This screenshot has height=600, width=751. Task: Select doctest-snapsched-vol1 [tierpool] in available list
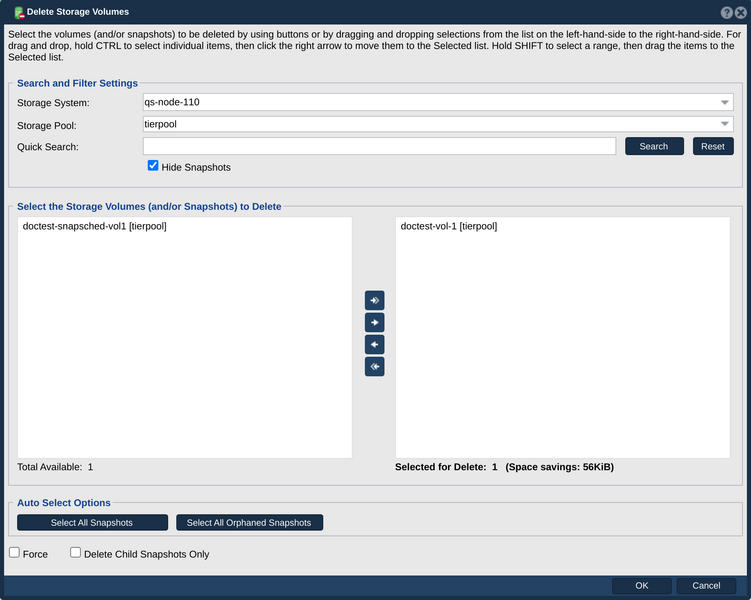94,226
